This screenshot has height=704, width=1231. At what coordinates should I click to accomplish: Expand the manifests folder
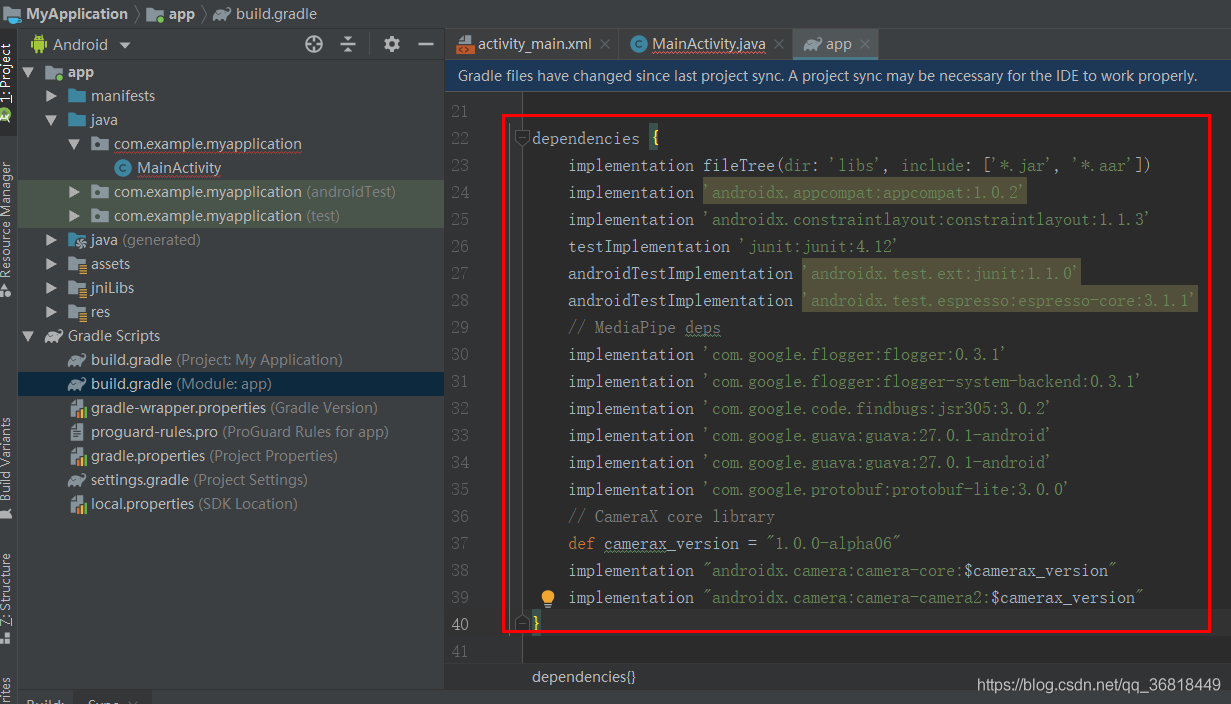(52, 96)
